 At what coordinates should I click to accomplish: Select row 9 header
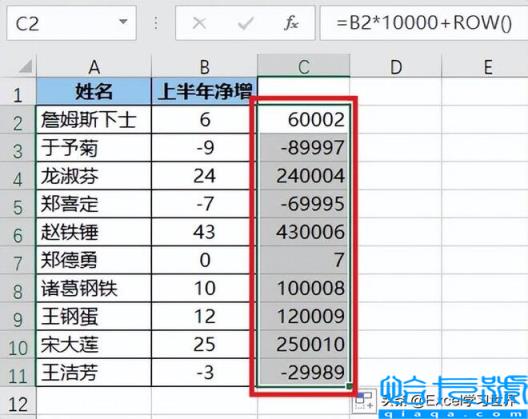coord(18,317)
